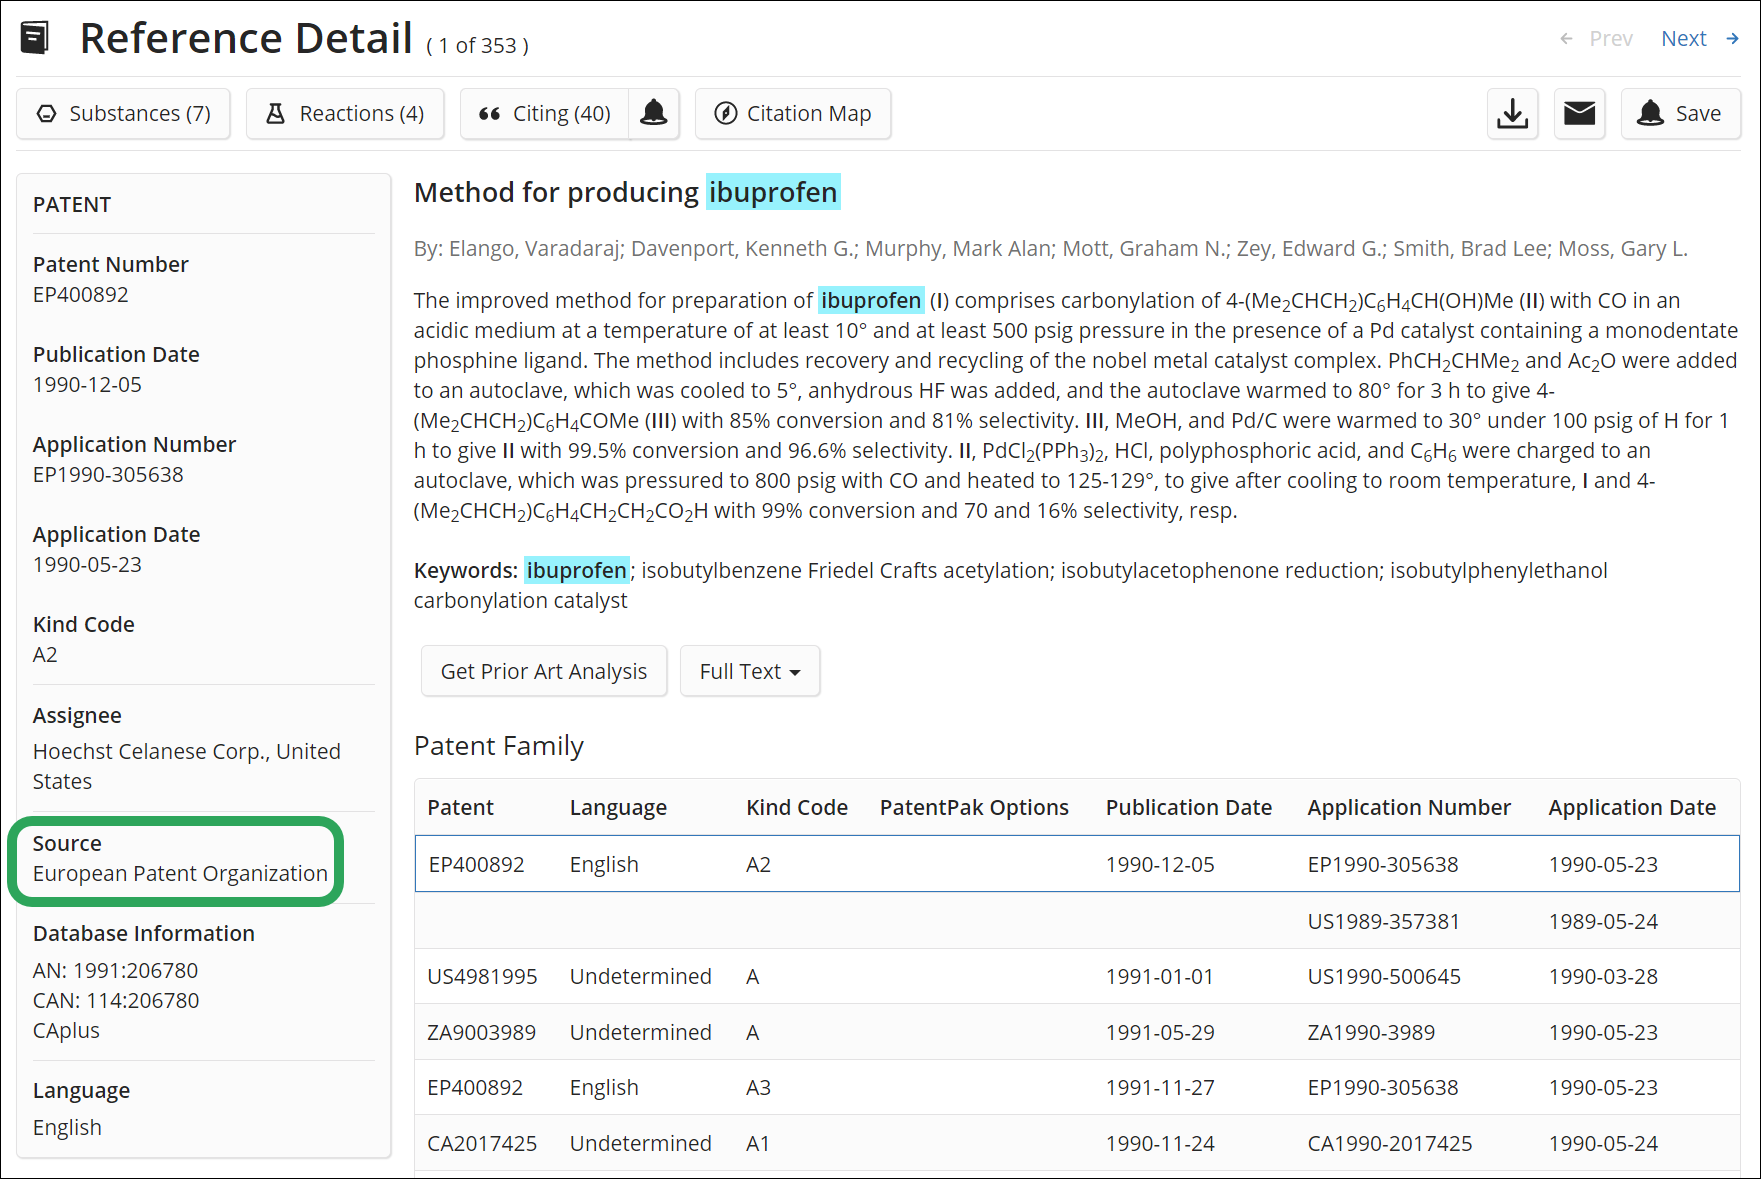This screenshot has height=1179, width=1761.
Task: Go to Next reference
Action: click(x=1700, y=39)
